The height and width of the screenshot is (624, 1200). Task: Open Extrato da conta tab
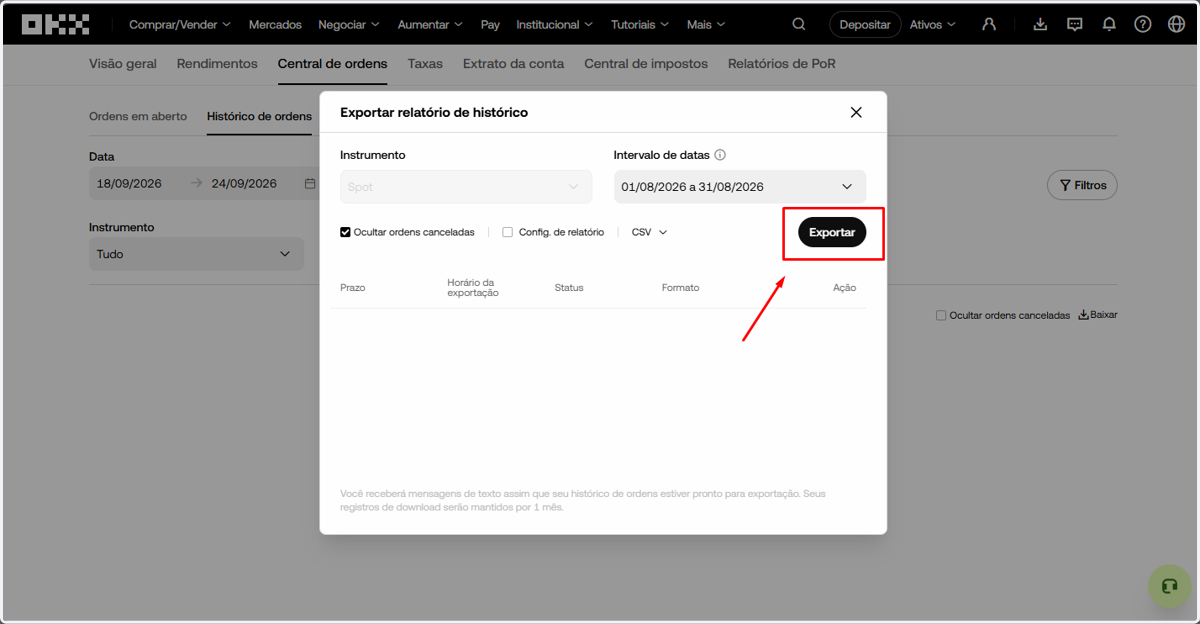coord(513,63)
